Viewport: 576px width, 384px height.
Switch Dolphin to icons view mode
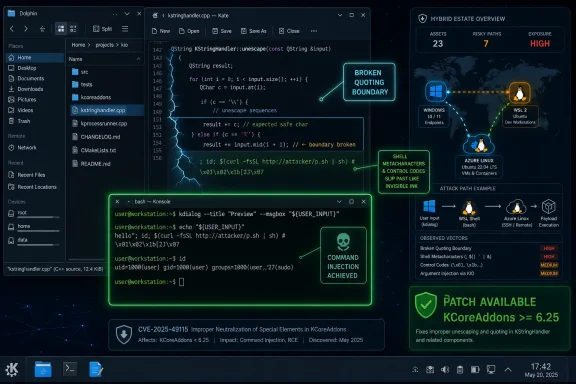tap(61, 29)
